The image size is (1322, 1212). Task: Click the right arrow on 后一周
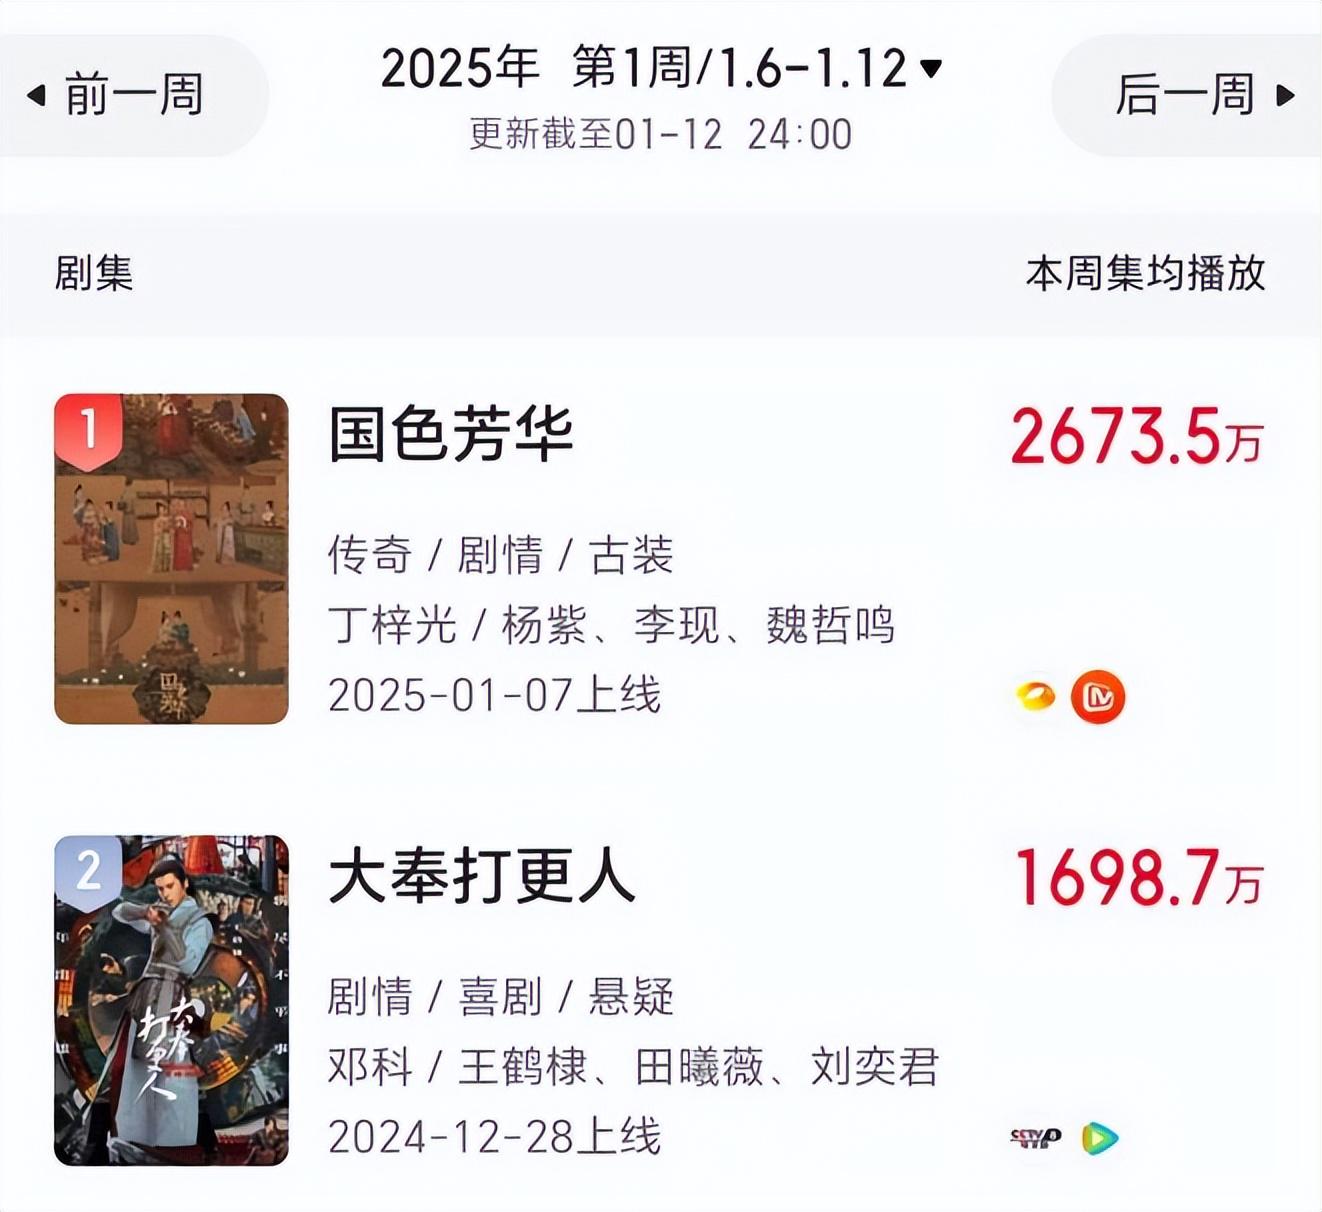(x=1286, y=96)
